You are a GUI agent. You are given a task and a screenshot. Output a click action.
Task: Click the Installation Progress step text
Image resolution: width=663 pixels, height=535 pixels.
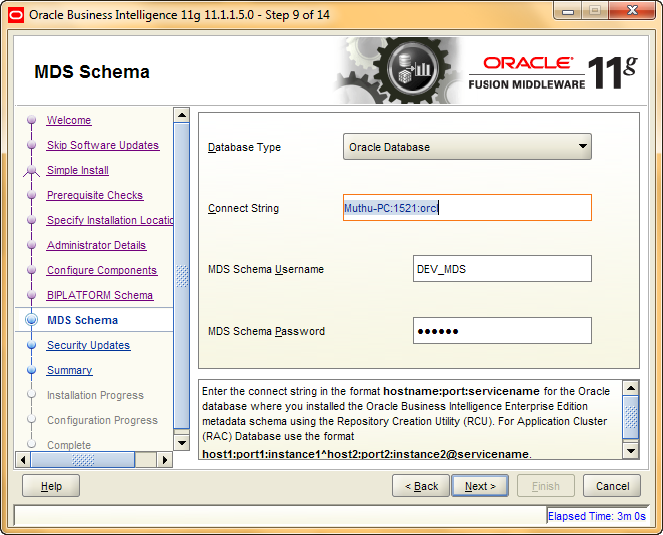(x=96, y=395)
